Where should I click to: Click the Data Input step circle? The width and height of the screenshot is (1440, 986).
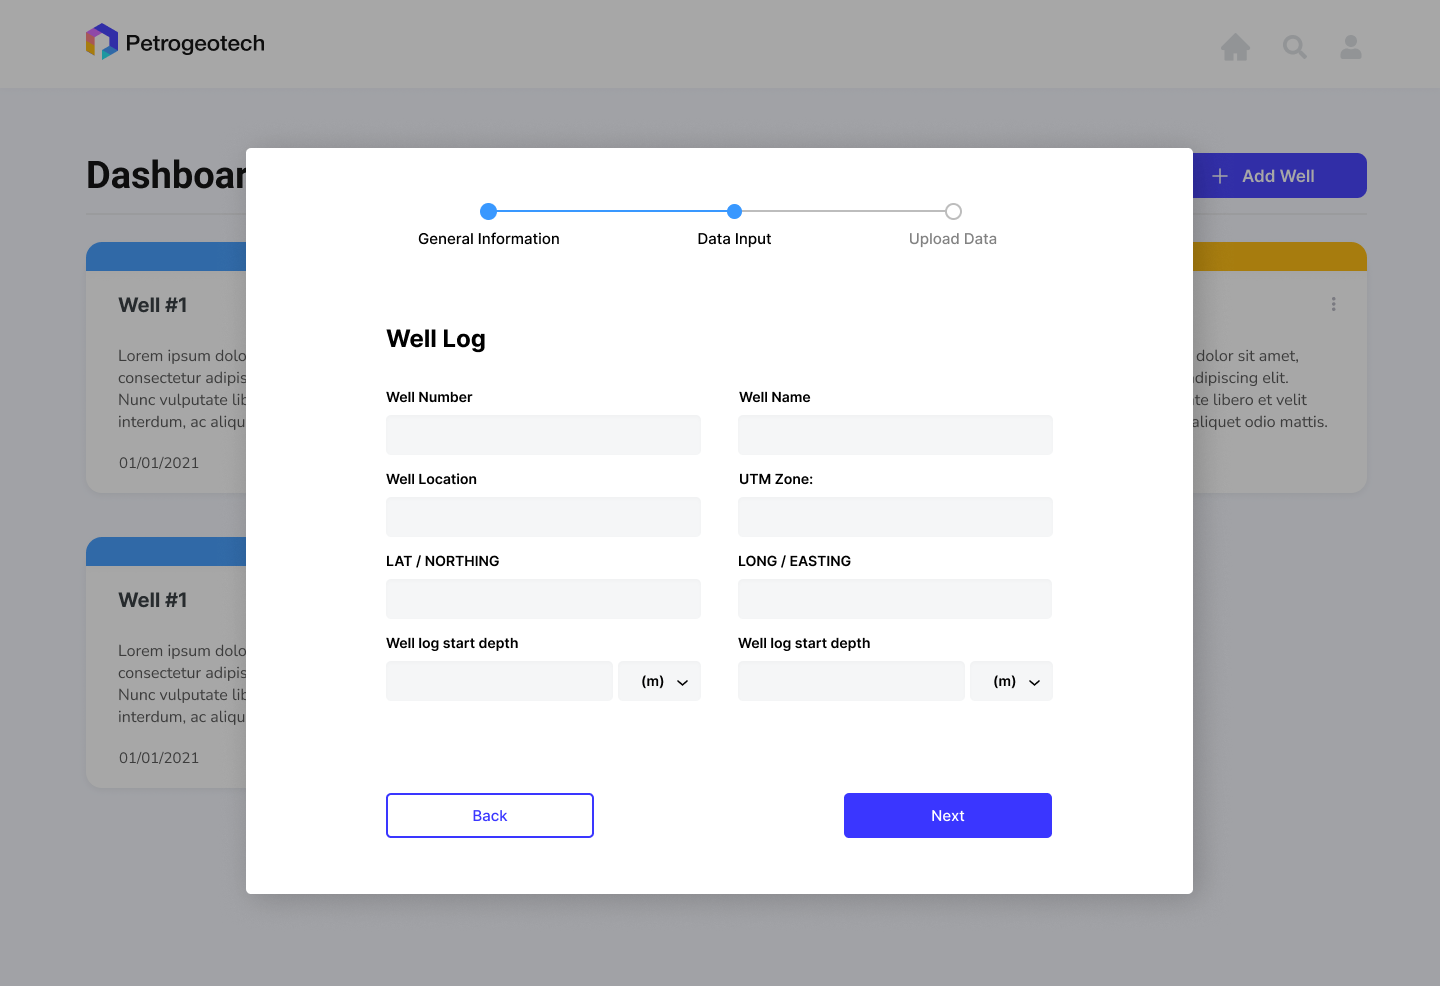pyautogui.click(x=734, y=211)
